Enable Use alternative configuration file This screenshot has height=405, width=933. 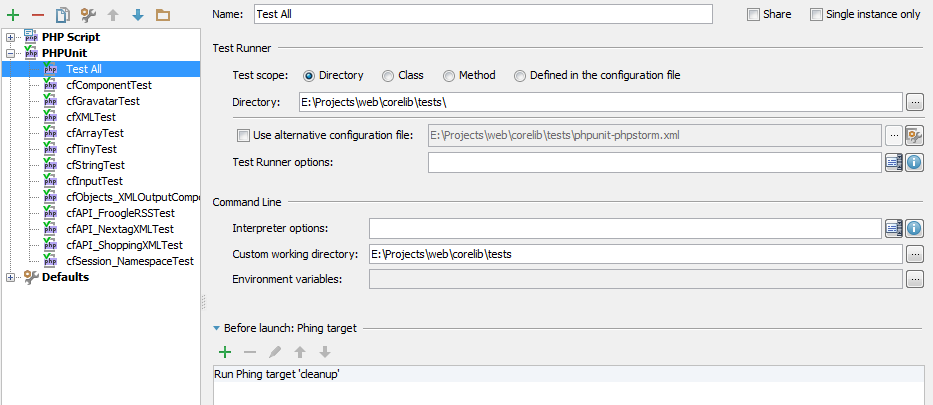243,136
